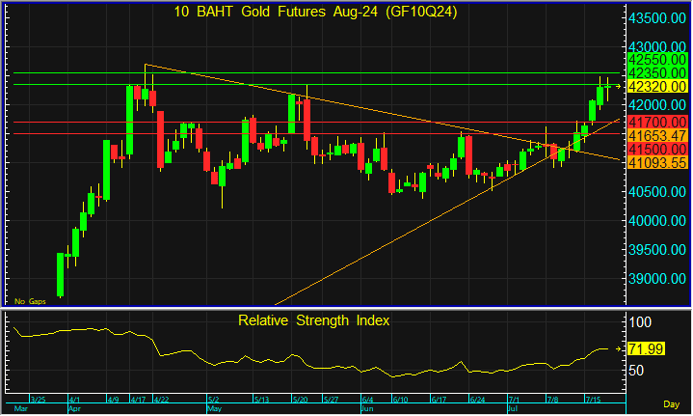Viewport: 693px width, 416px height.
Task: Click the Jun month label on the time axis
Action: point(366,410)
